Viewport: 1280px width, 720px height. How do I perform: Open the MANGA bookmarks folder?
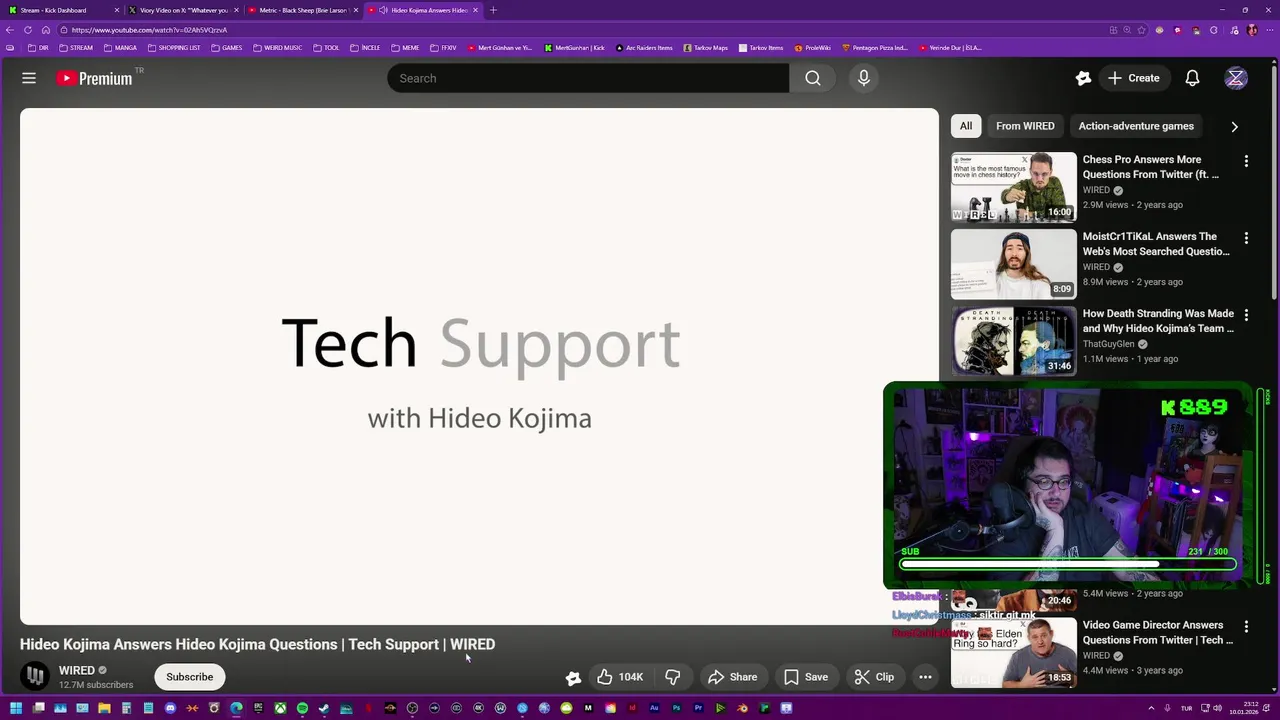click(x=121, y=48)
